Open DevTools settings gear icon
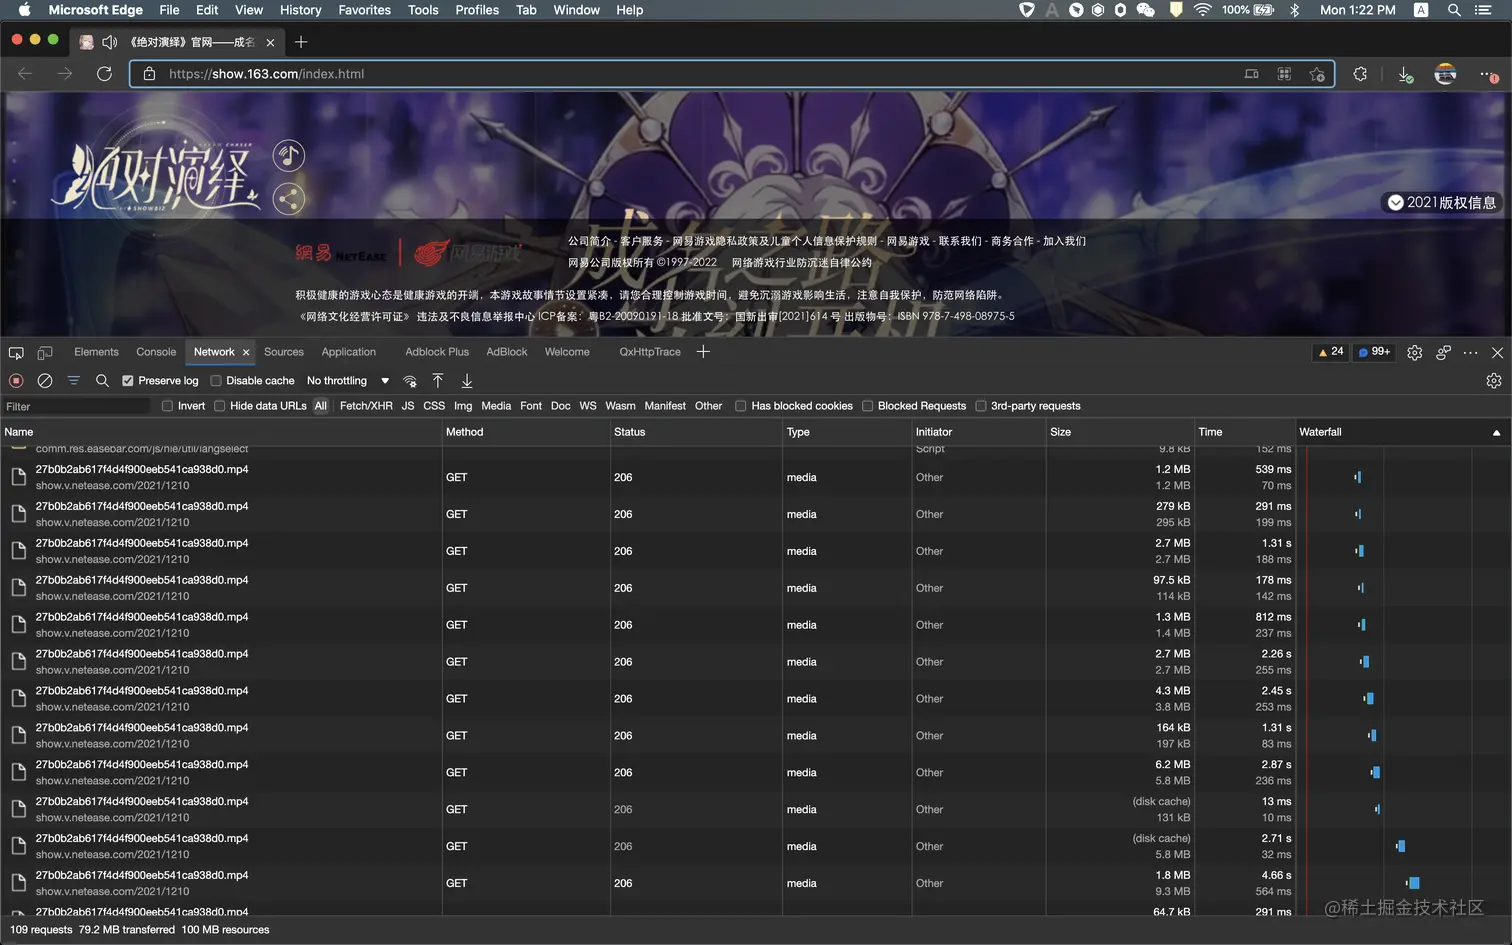Viewport: 1512px width, 945px height. click(1415, 352)
